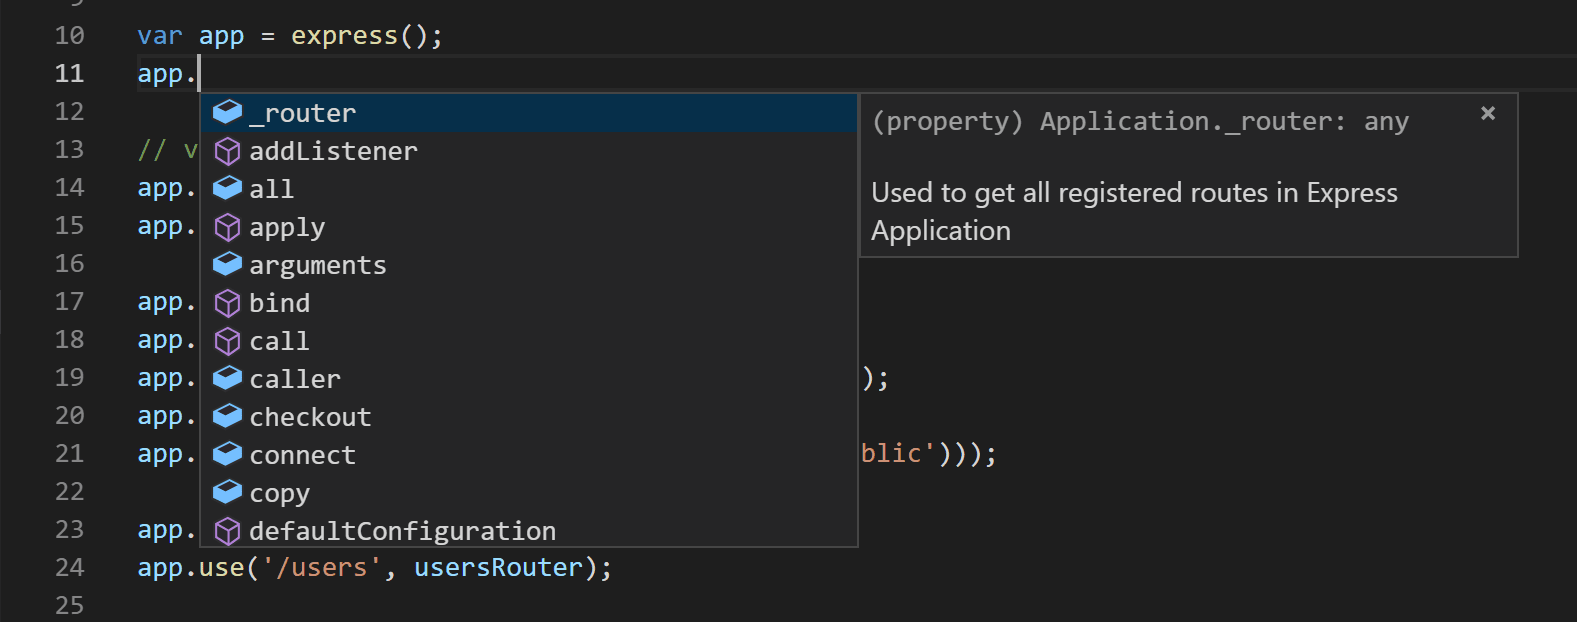Click the blue property icon beside _router
The width and height of the screenshot is (1577, 622).
tap(228, 112)
